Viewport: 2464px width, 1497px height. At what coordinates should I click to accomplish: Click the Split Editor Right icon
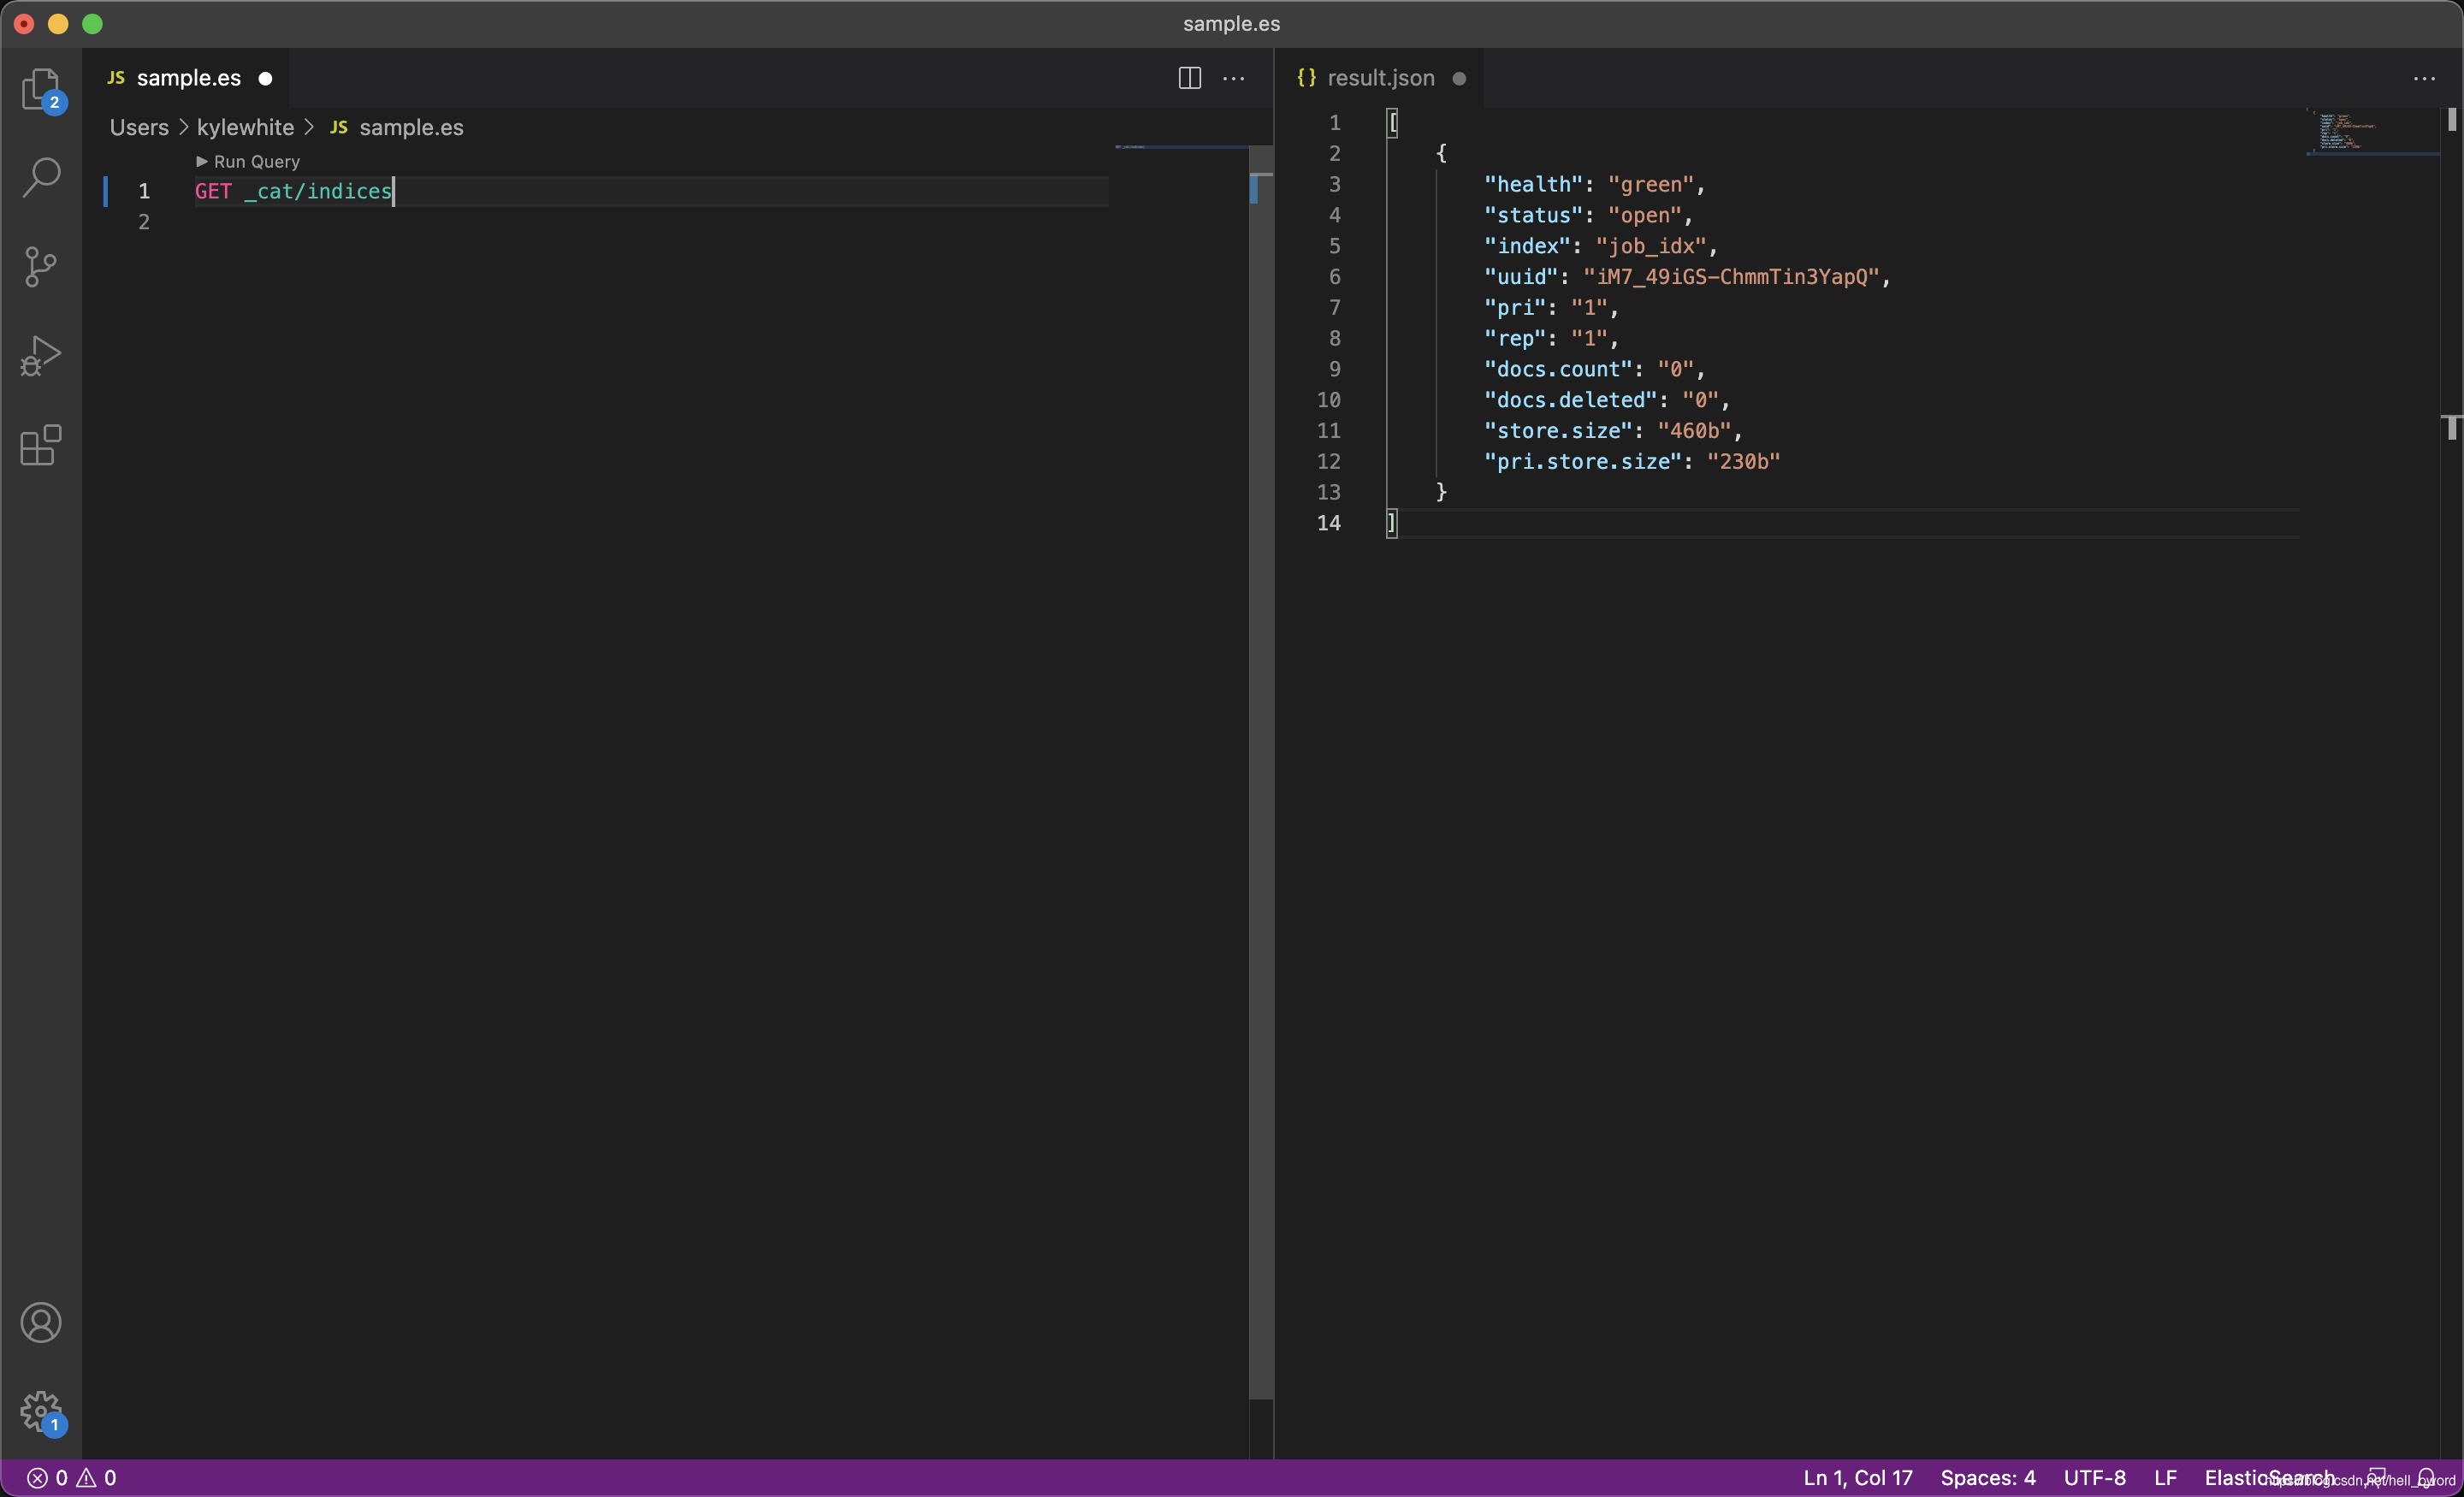(1189, 78)
